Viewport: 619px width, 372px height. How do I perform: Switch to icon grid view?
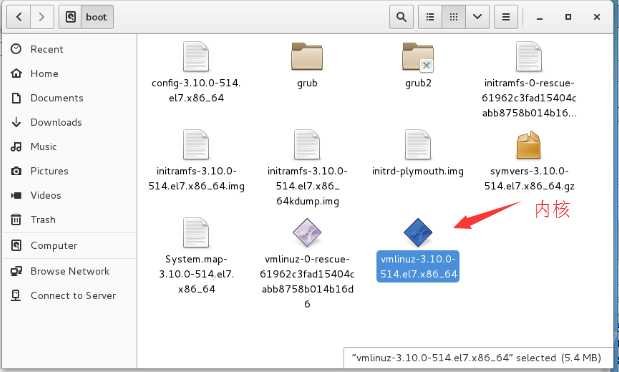click(x=454, y=17)
